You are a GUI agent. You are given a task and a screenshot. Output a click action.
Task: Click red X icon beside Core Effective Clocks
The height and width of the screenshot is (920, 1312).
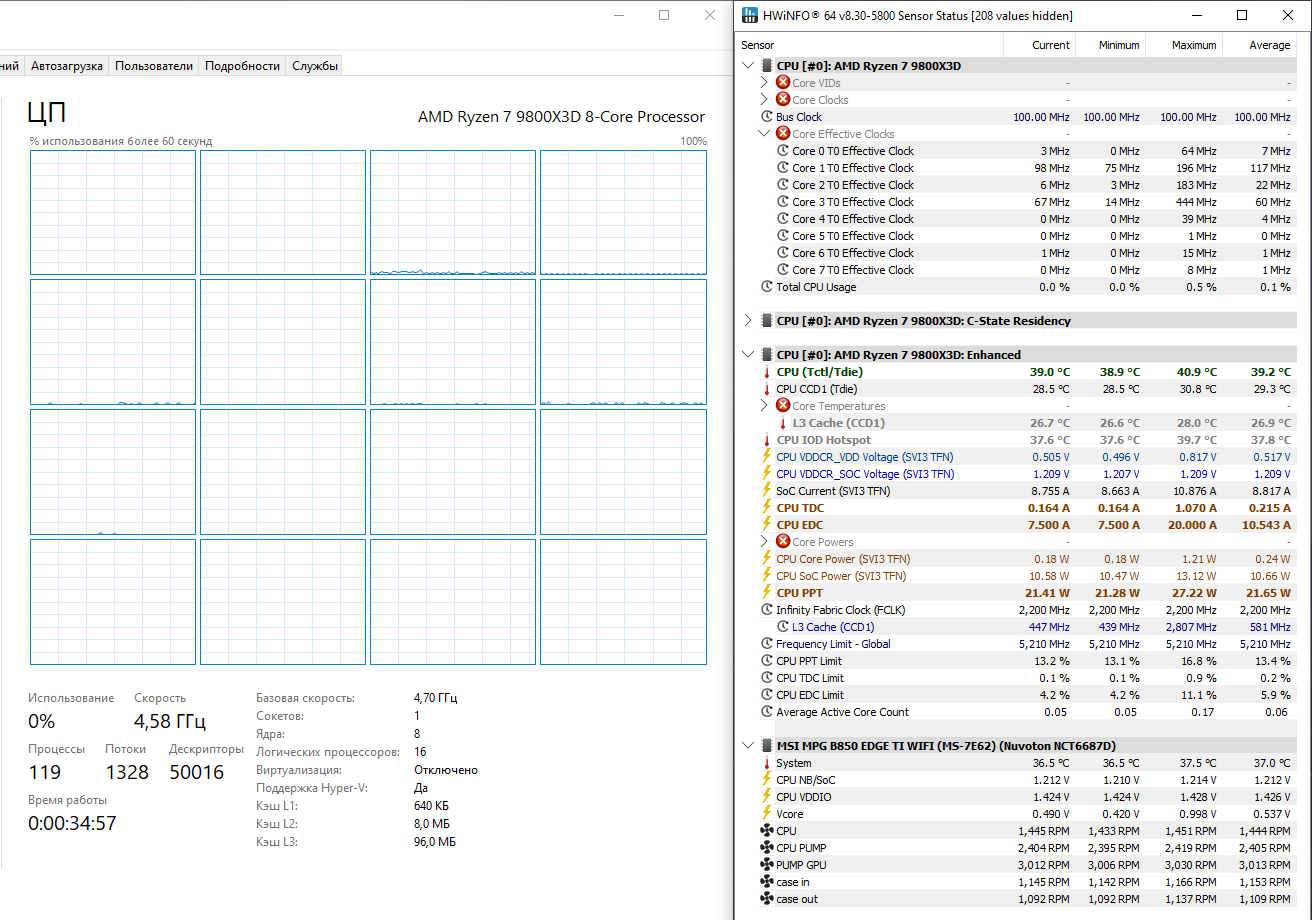pyautogui.click(x=783, y=134)
